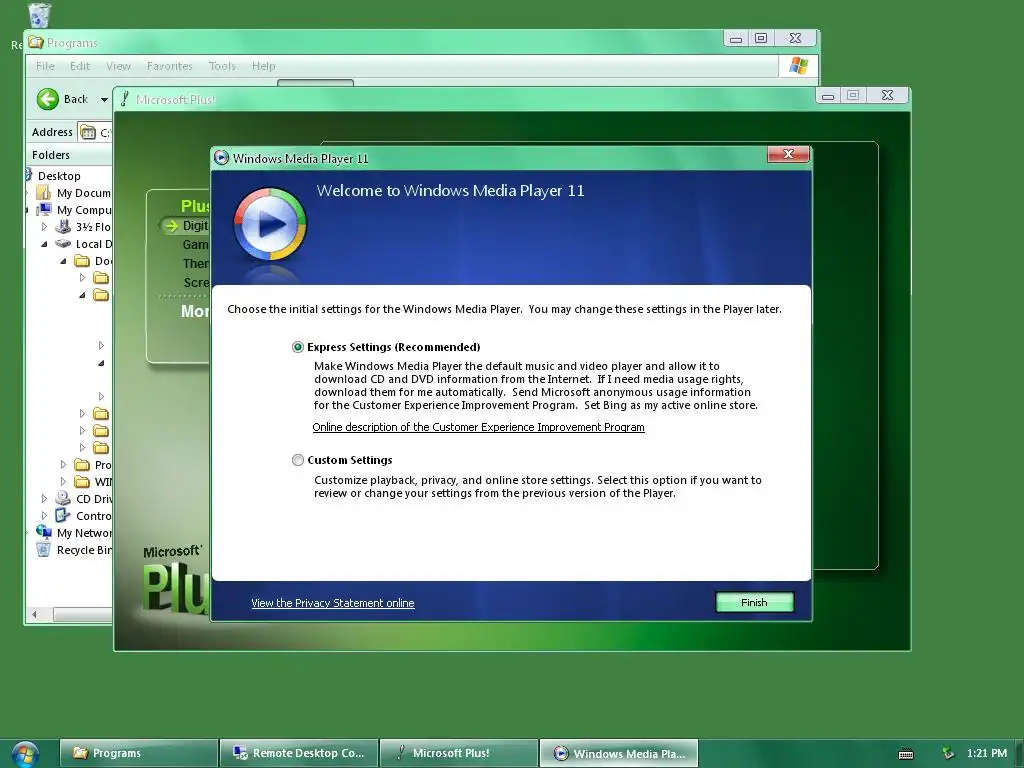
Task: Click the My Documents folder icon
Action: tap(43, 193)
